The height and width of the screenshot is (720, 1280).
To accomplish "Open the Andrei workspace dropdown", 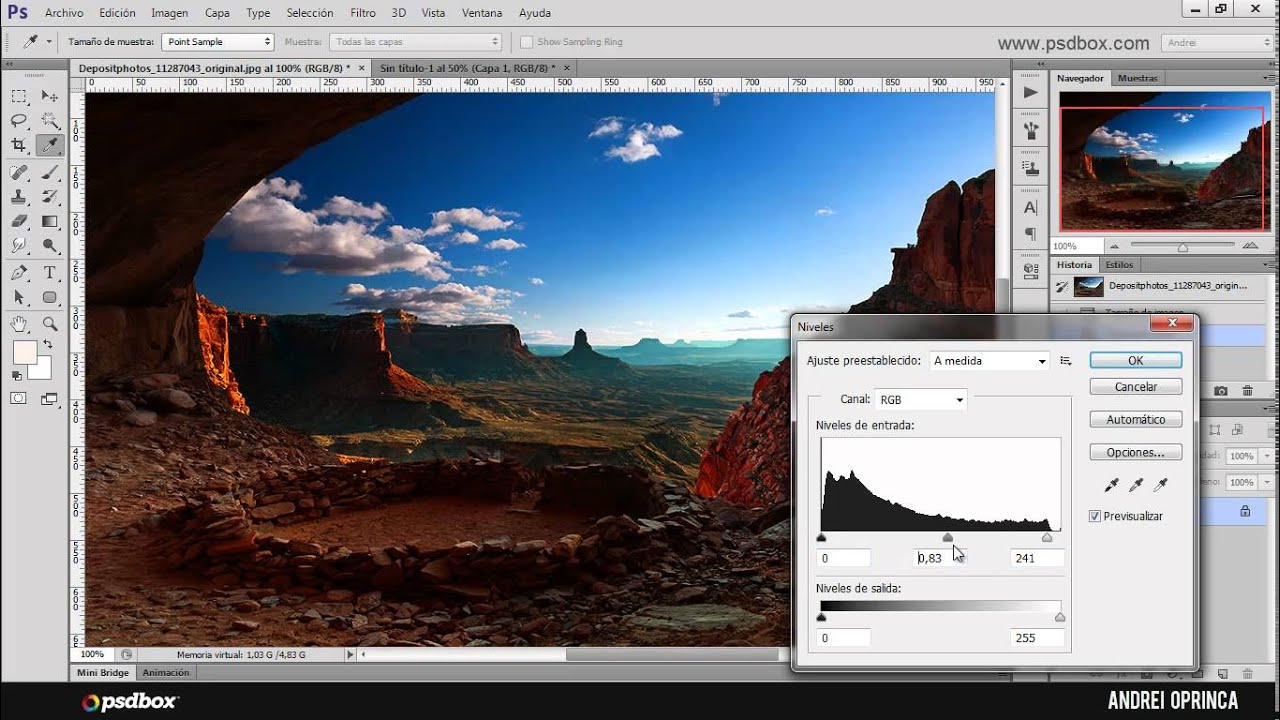I will (x=1217, y=43).
